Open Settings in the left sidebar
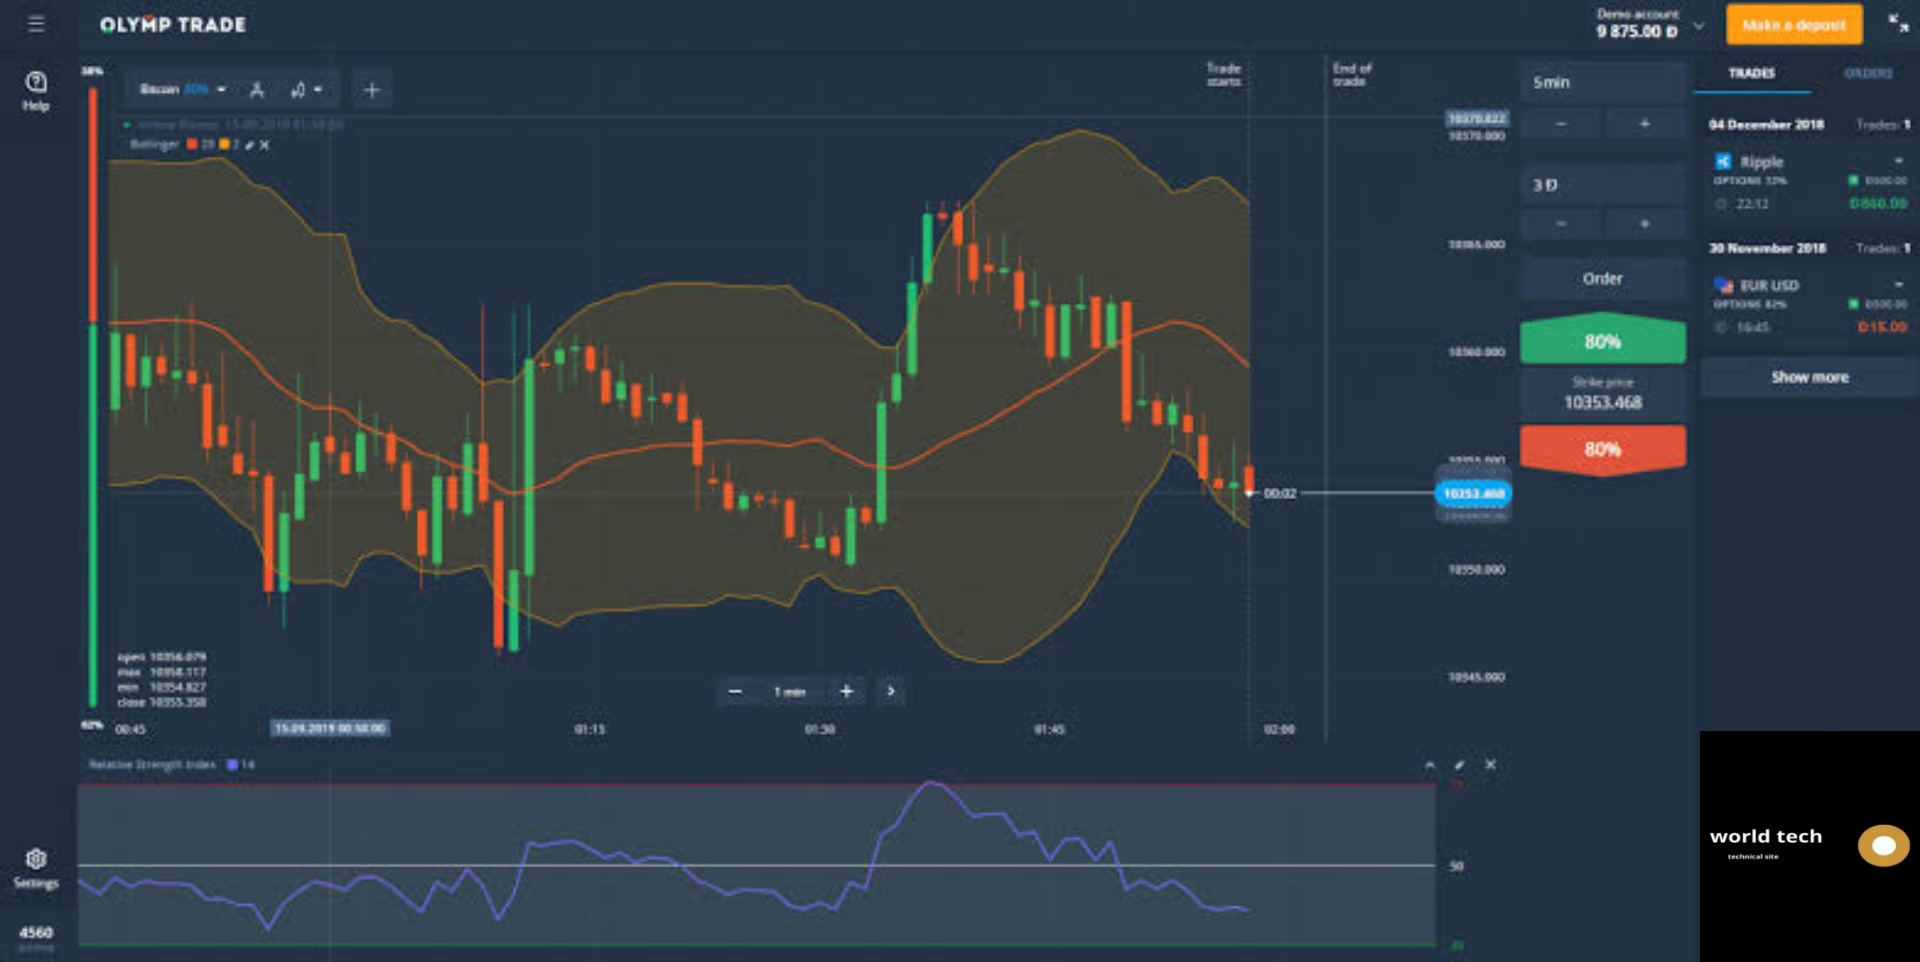Viewport: 1920px width, 962px height. pyautogui.click(x=36, y=868)
